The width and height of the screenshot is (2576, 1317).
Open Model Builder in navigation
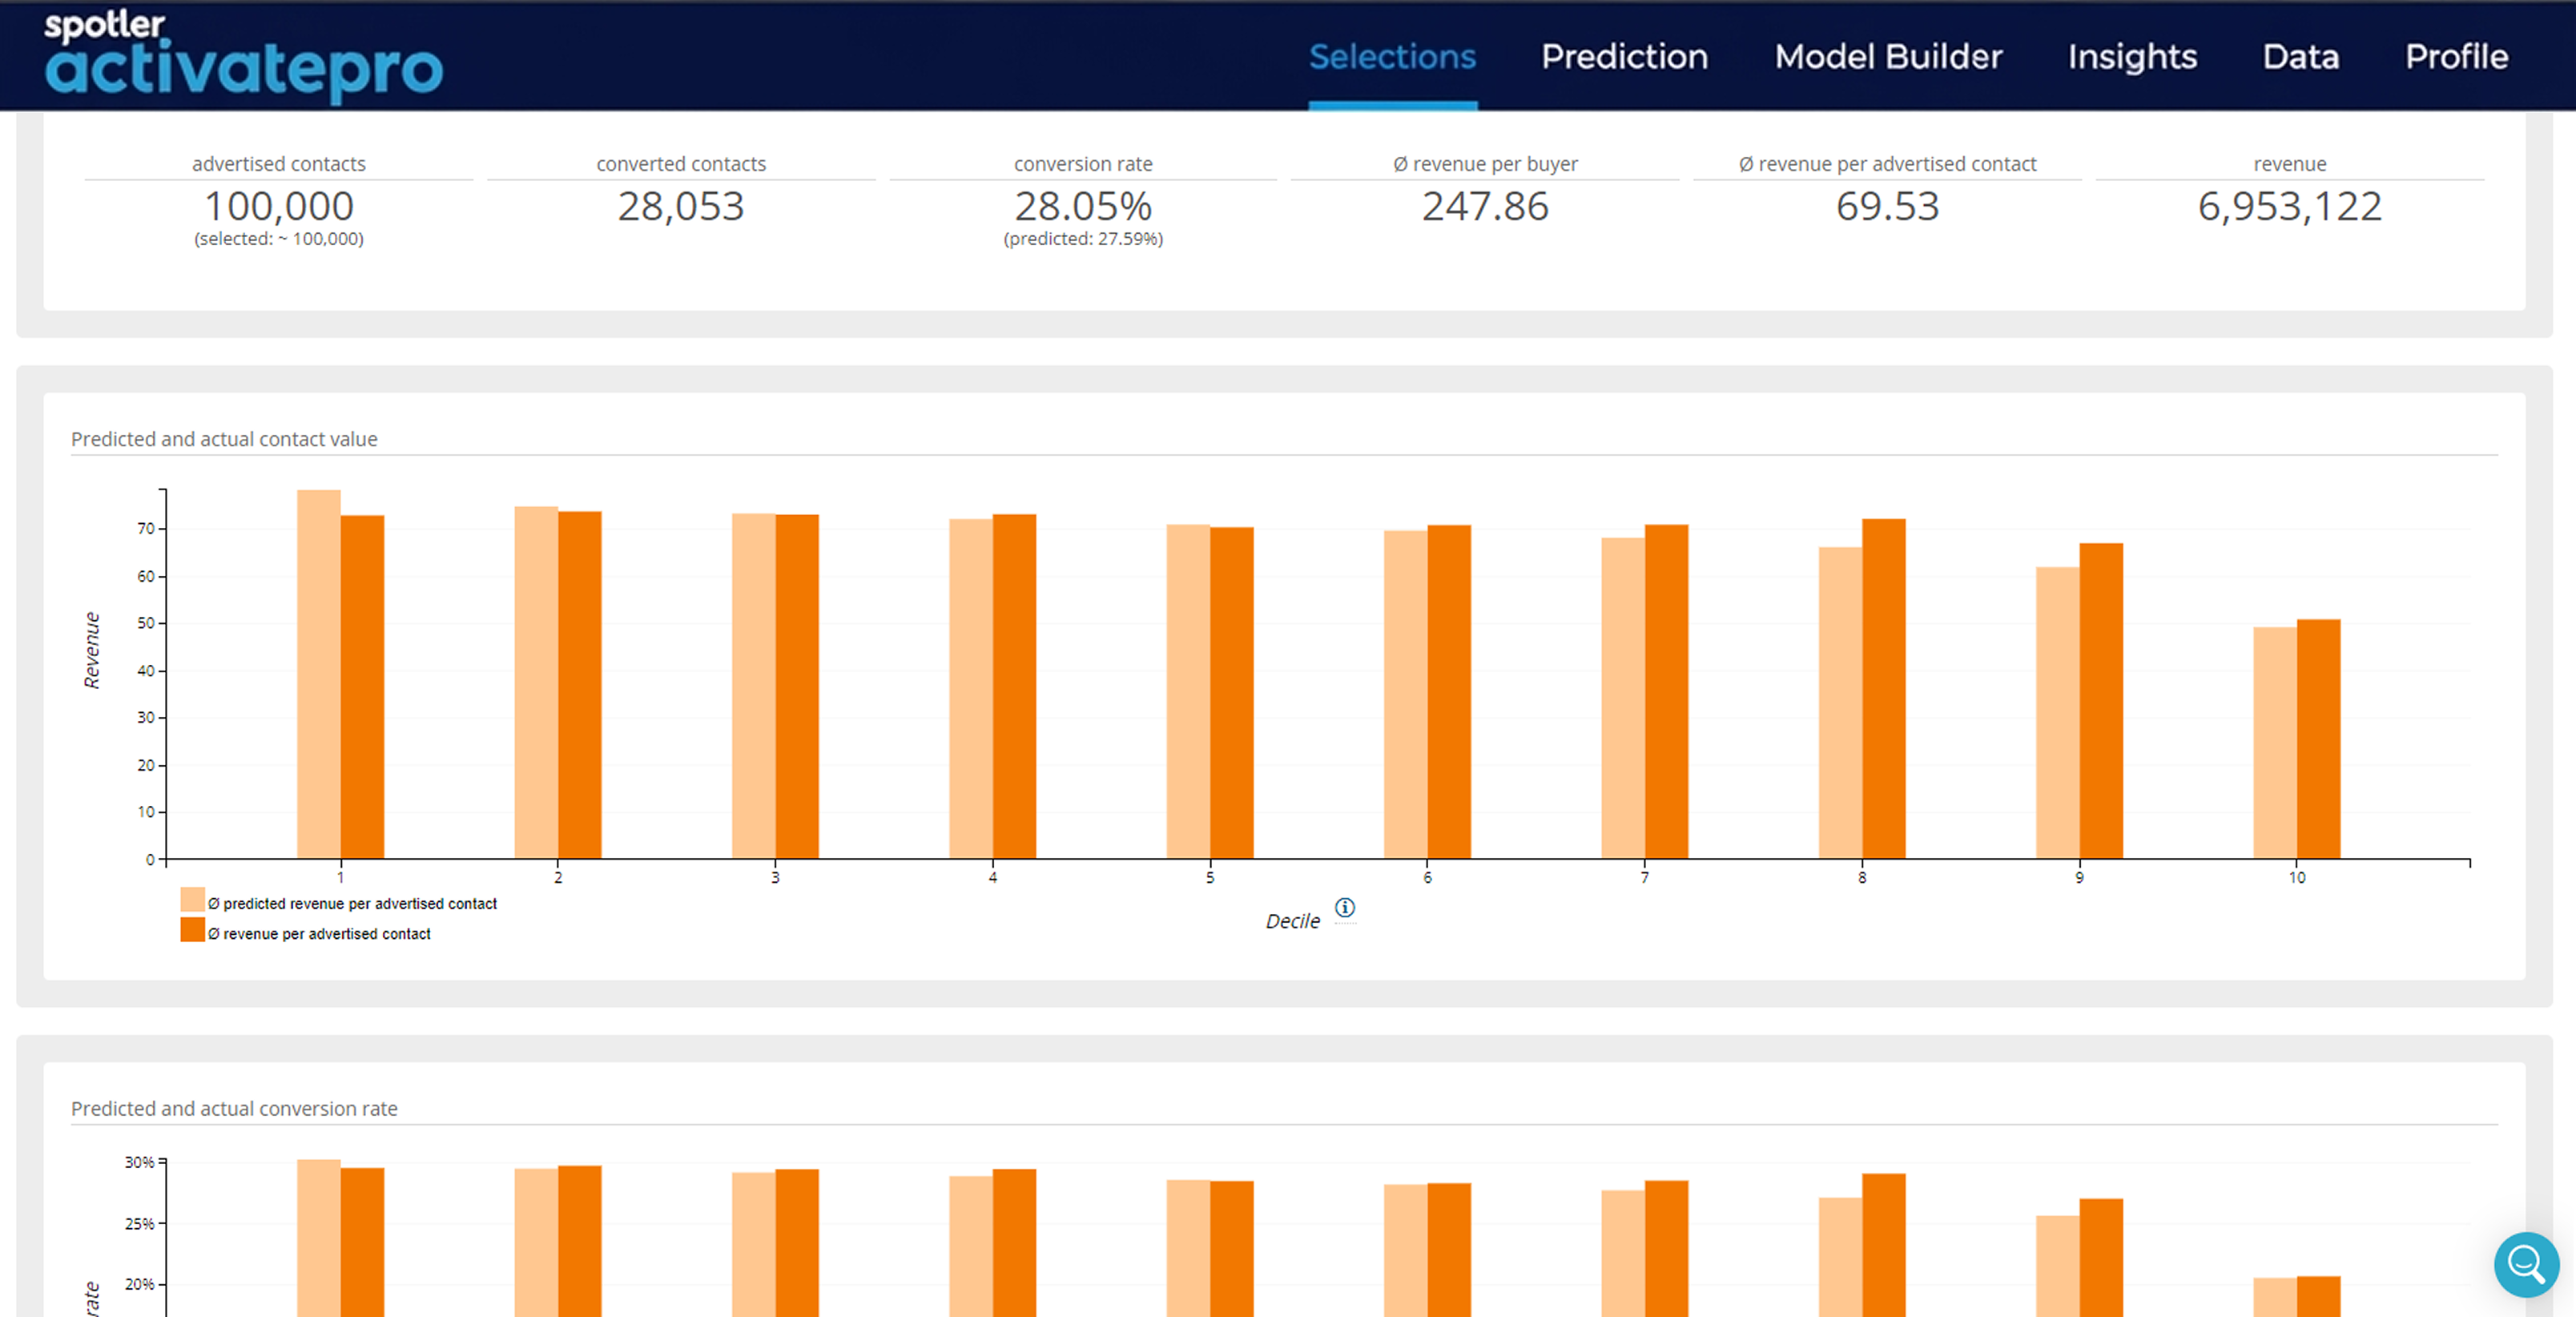1888,57
